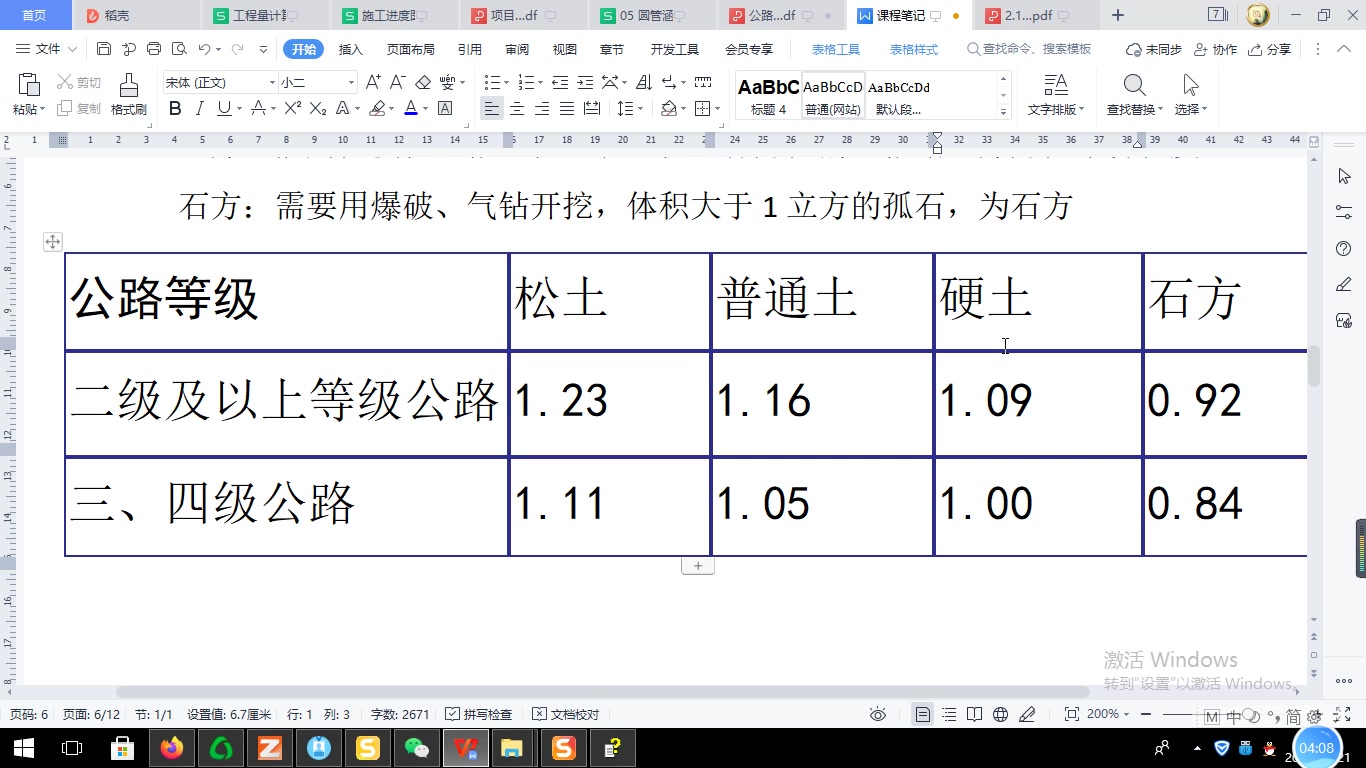Screen dimensions: 1366x768
Task: Apply distributed alignment
Action: tap(592, 109)
